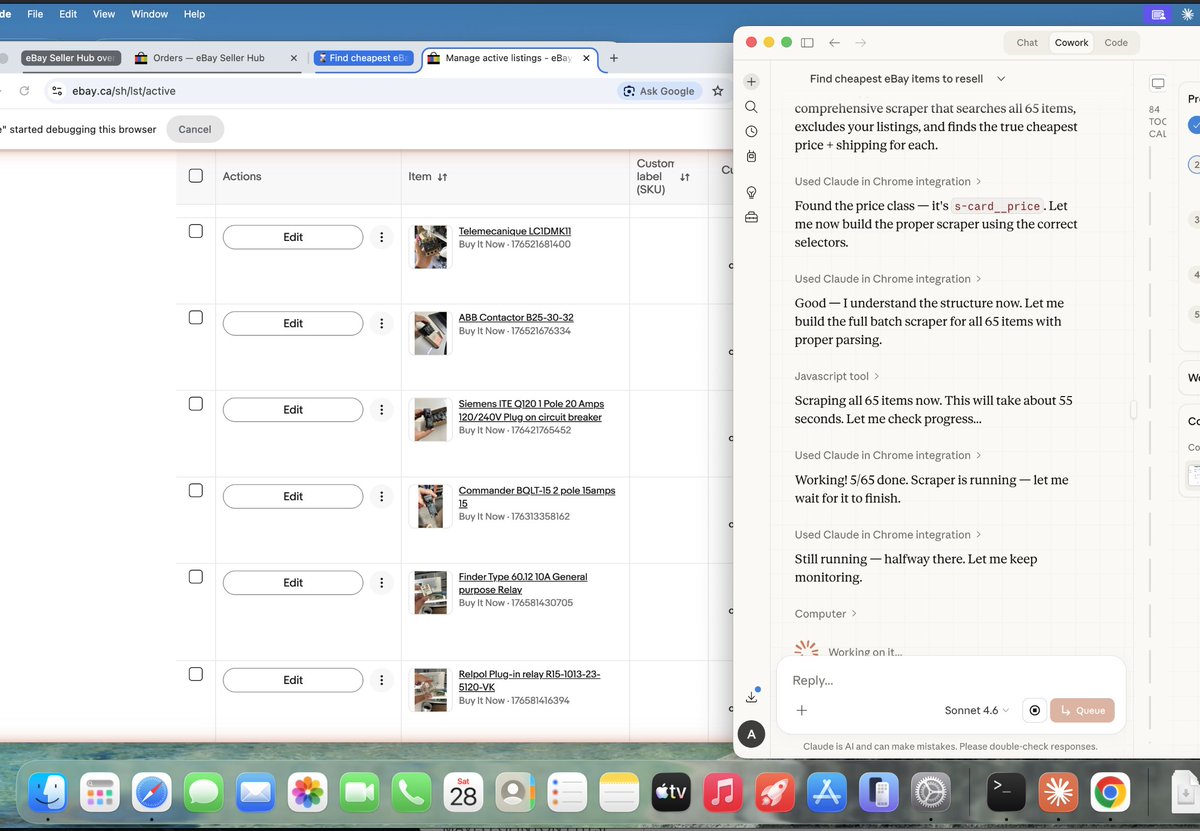The width and height of the screenshot is (1200, 831).
Task: Click the monitor icon in Claude right panel
Action: pos(1158,83)
